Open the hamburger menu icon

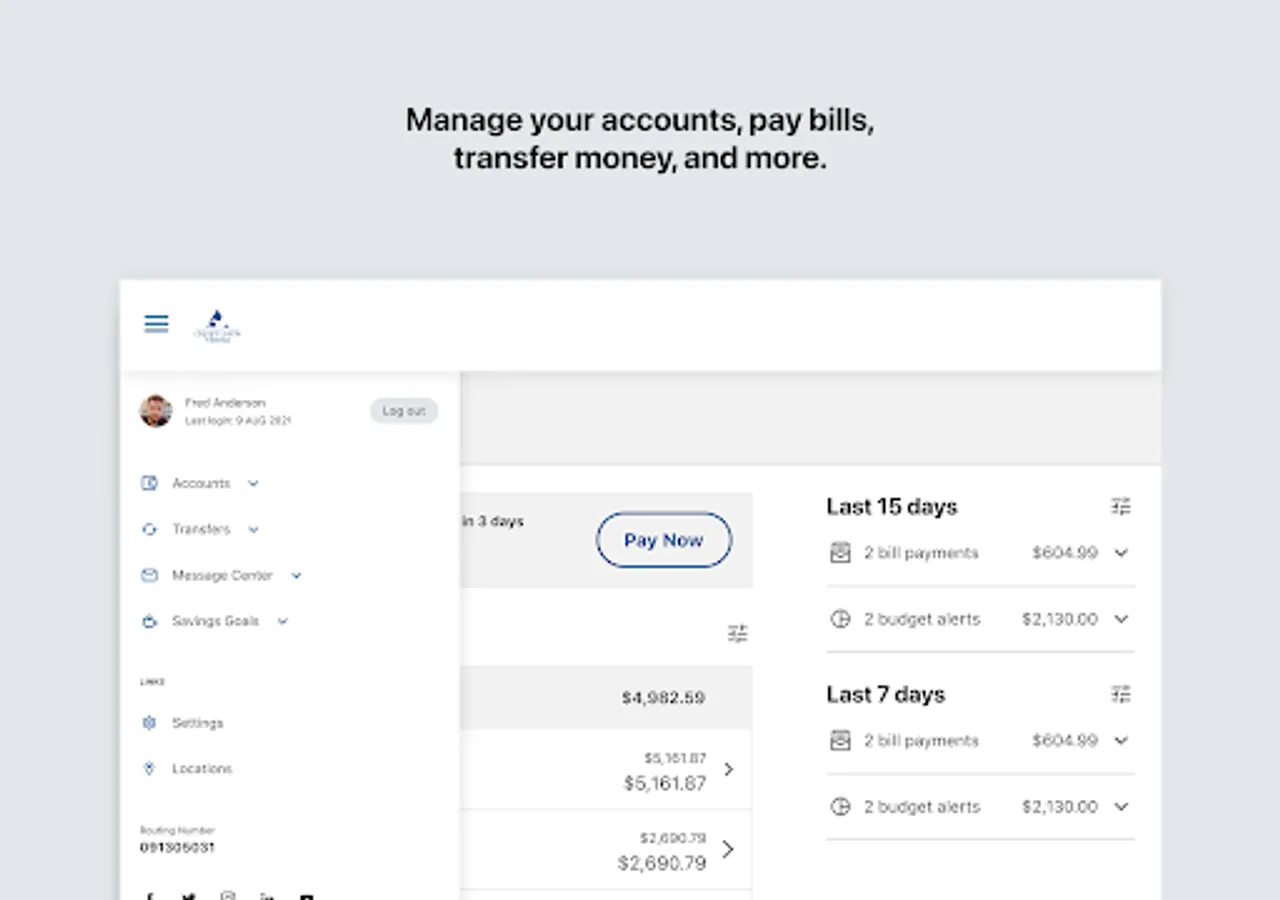(156, 323)
